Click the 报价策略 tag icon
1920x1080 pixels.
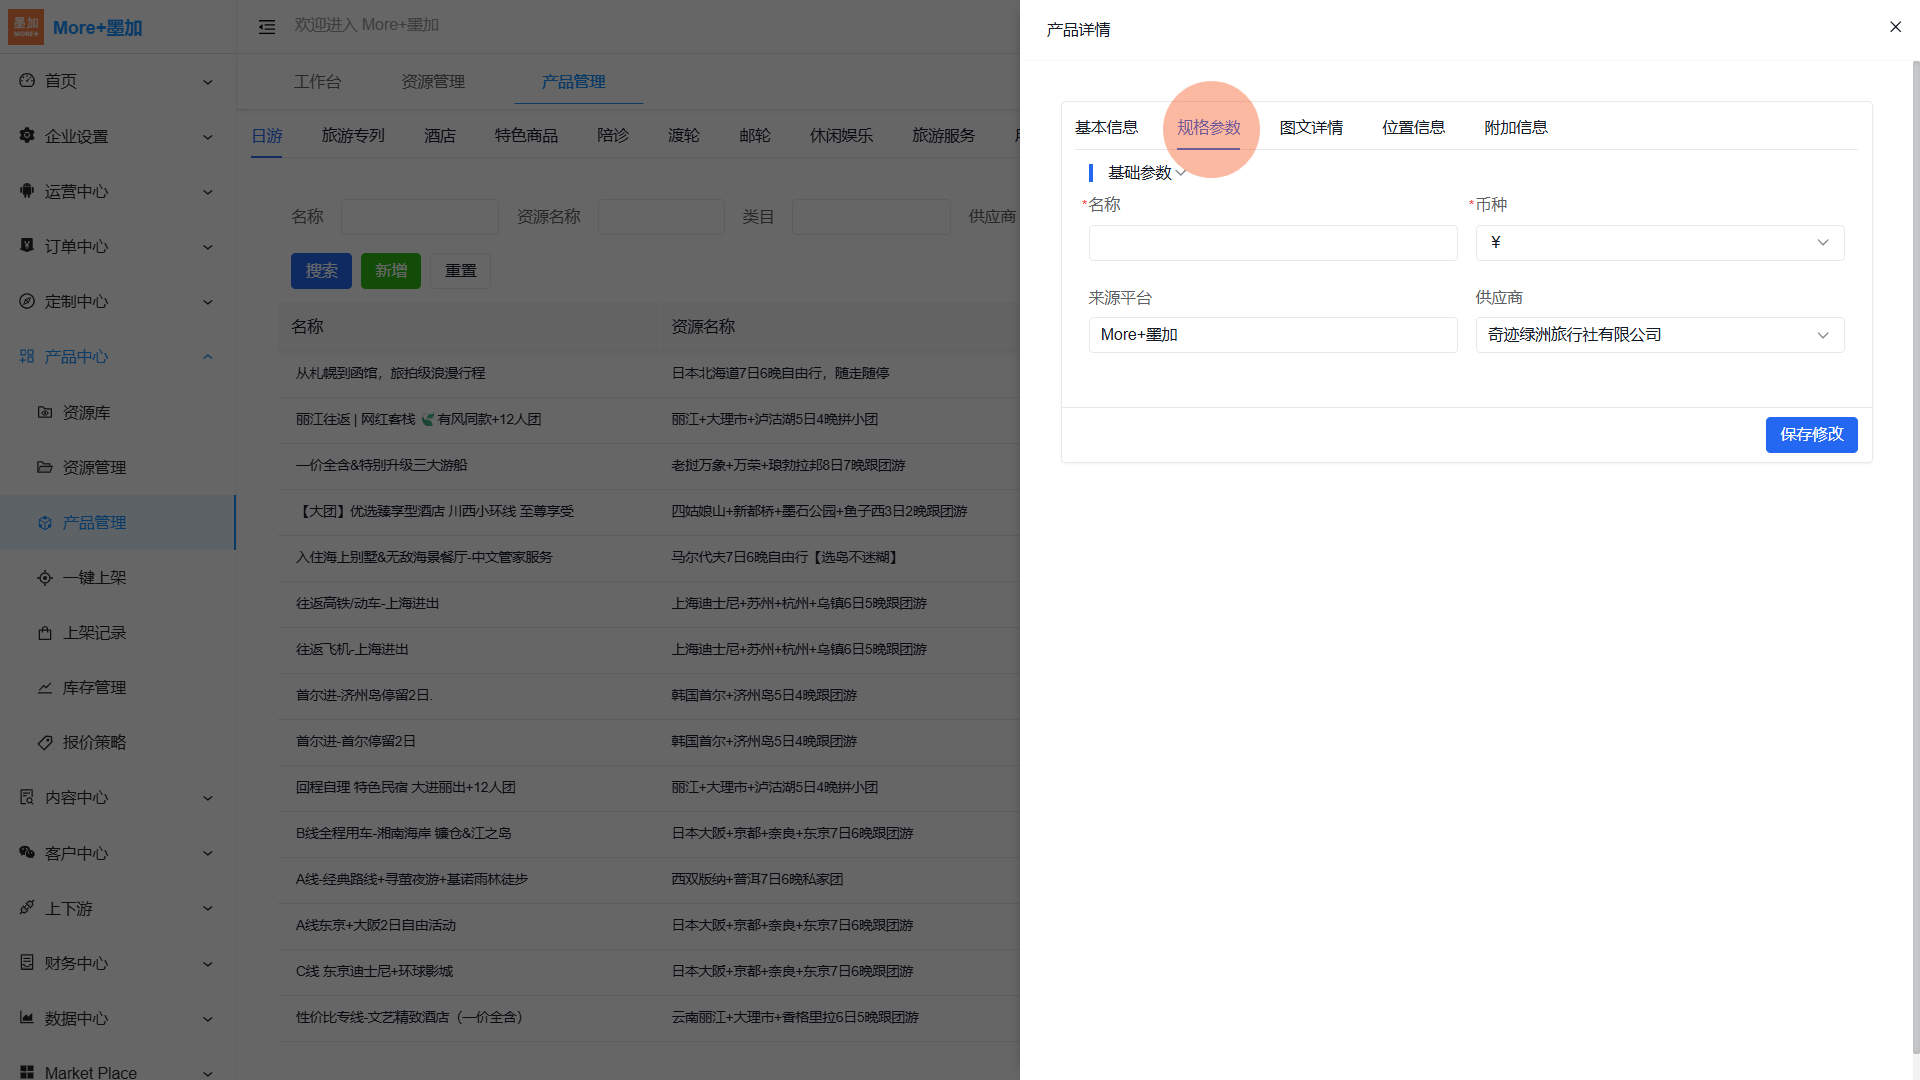pos(45,743)
